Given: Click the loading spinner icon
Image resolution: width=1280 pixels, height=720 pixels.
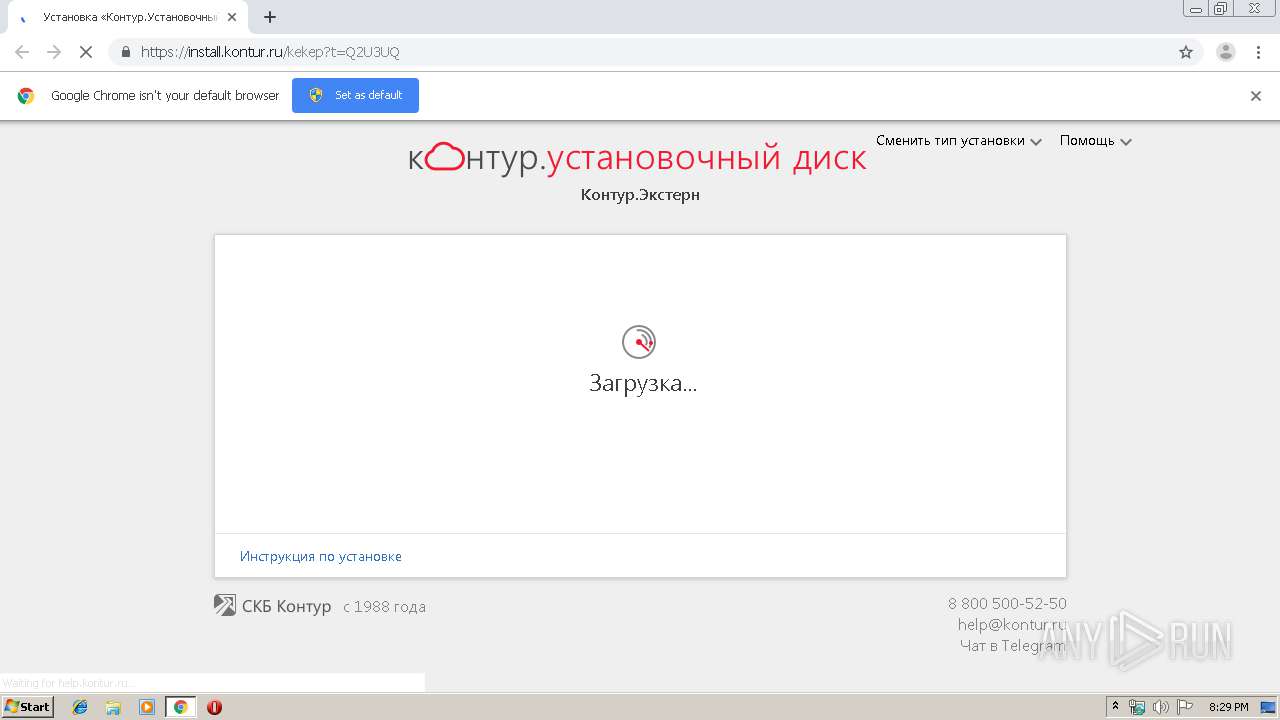Looking at the screenshot, I should tap(639, 342).
